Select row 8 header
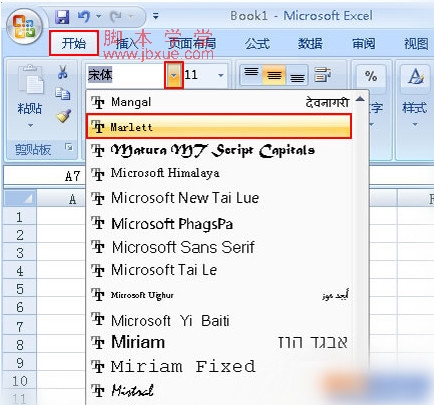Viewport: 434px width, 405px height. (x=20, y=345)
